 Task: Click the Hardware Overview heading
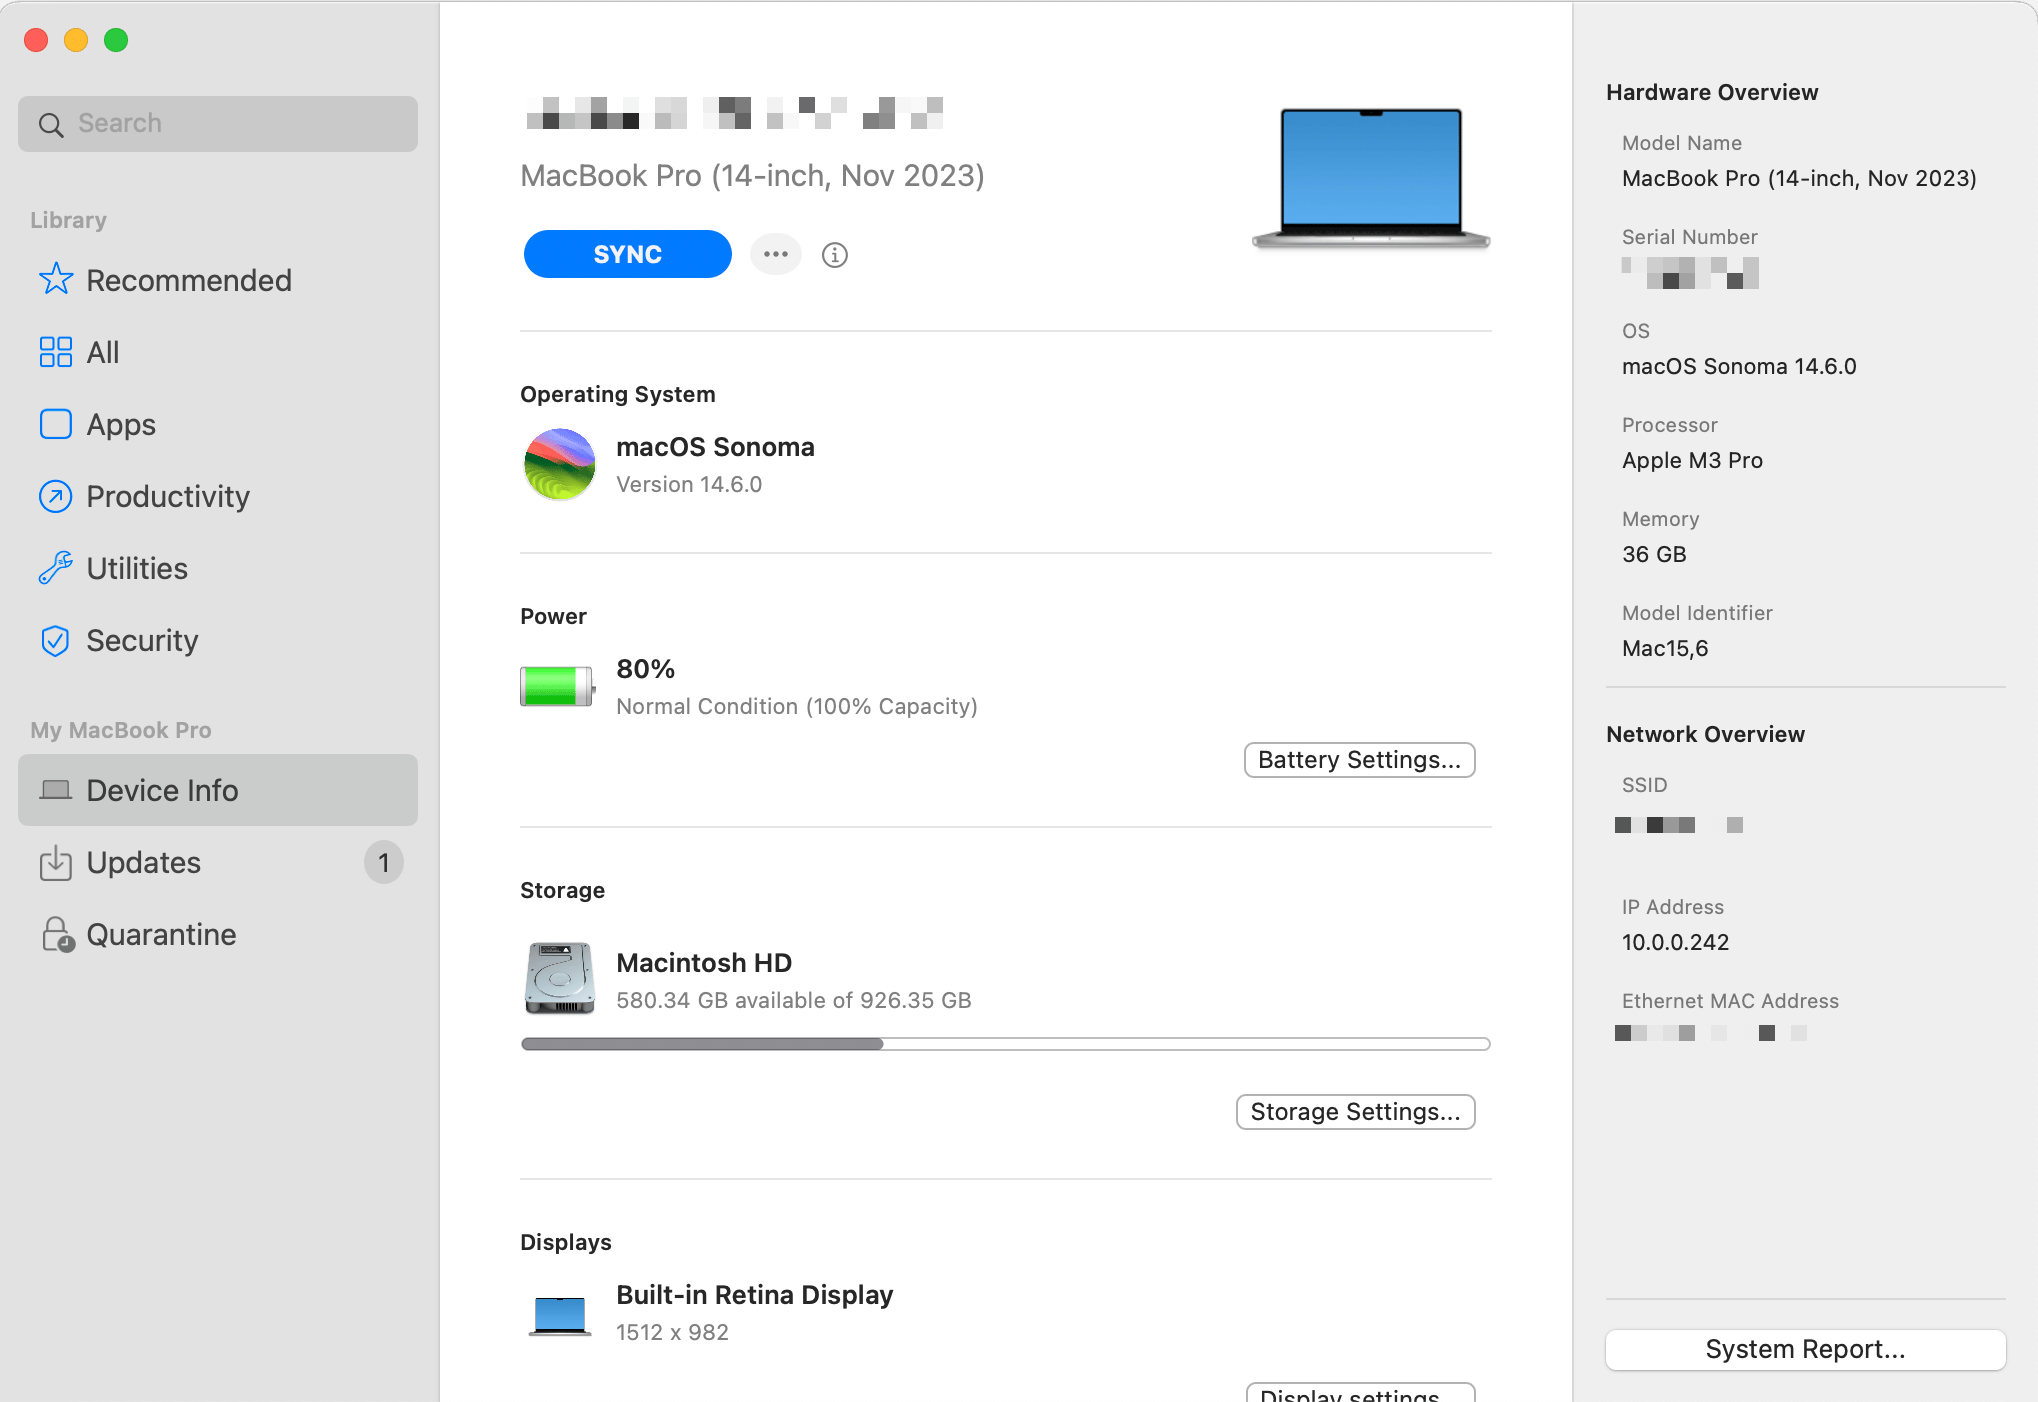(x=1712, y=92)
